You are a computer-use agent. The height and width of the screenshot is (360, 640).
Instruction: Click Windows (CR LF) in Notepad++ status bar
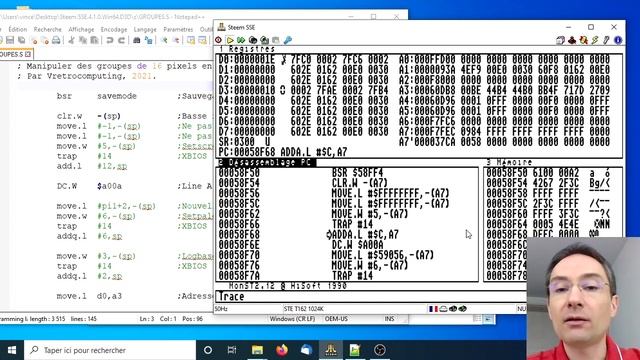pos(292,319)
